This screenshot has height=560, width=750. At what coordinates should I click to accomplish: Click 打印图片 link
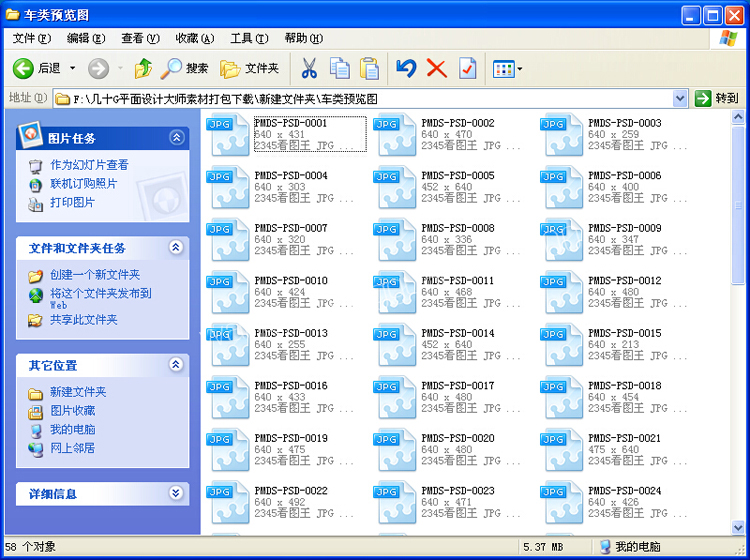point(72,202)
